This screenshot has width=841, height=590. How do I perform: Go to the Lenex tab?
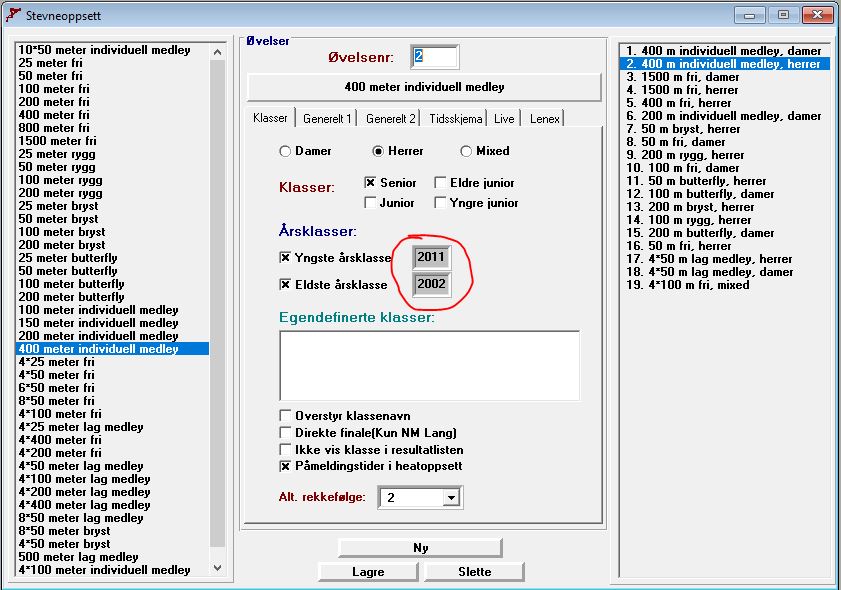(546, 118)
